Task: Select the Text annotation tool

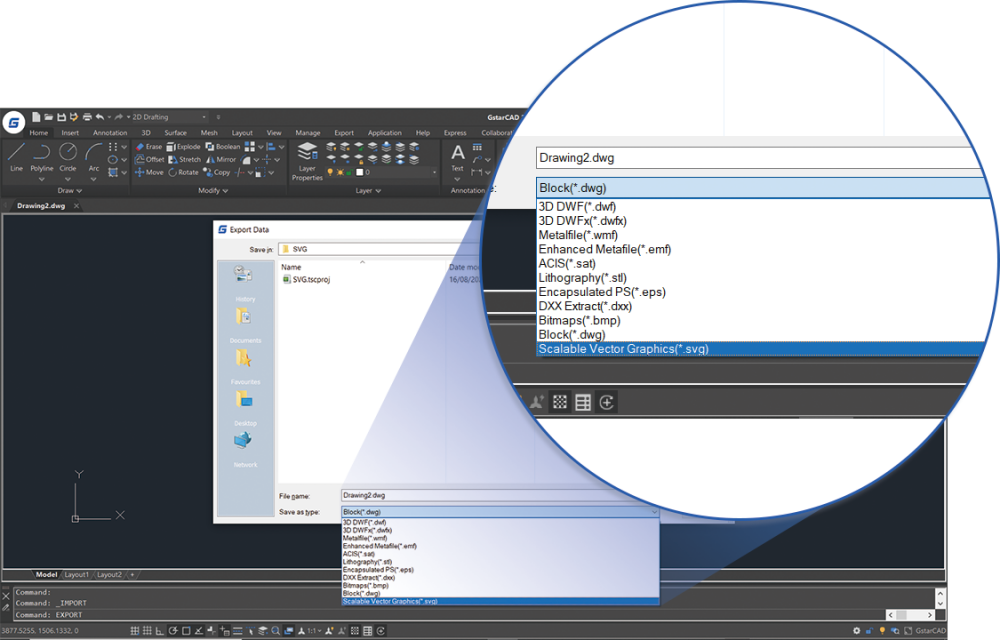Action: (457, 157)
